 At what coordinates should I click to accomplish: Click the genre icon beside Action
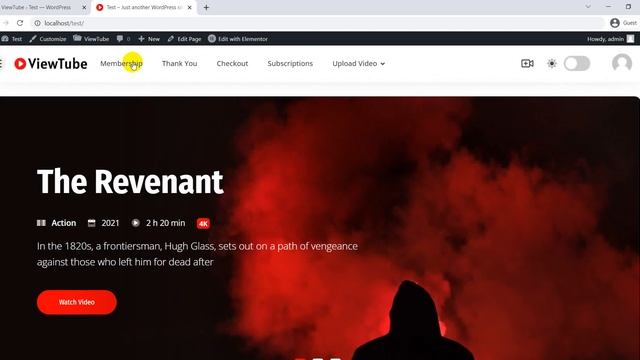tap(41, 223)
